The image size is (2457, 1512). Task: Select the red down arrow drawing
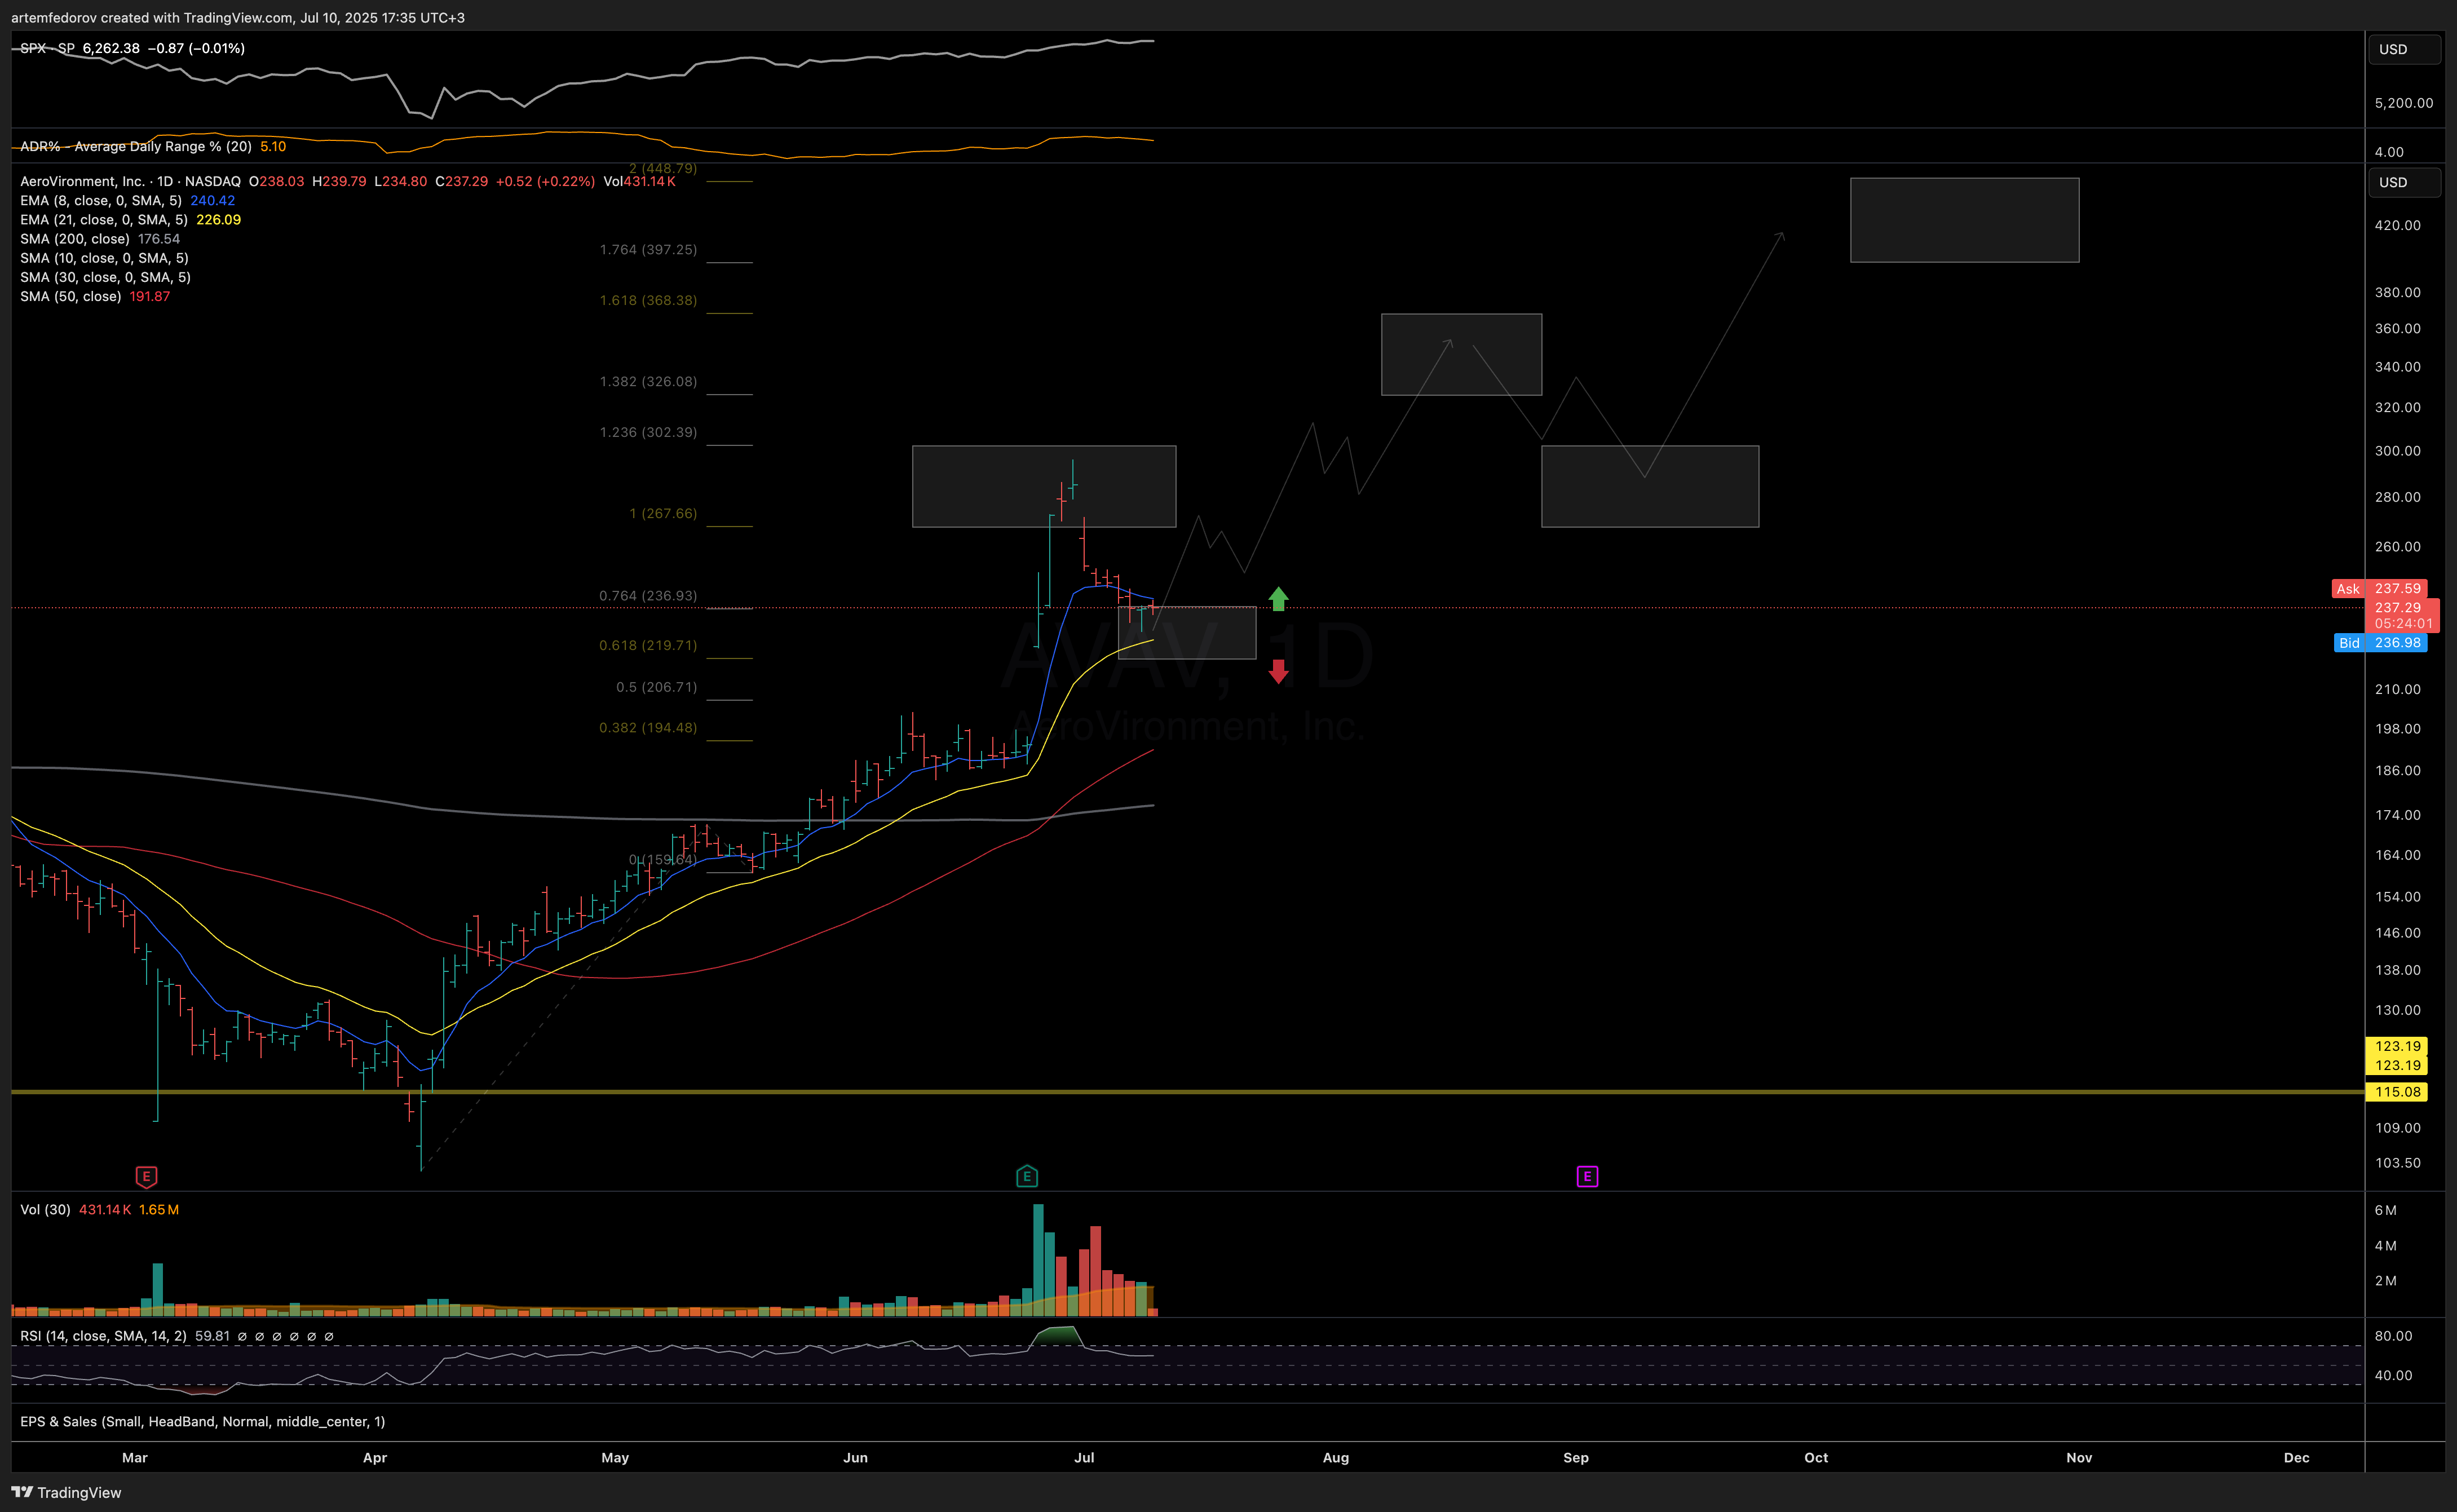[x=1278, y=672]
